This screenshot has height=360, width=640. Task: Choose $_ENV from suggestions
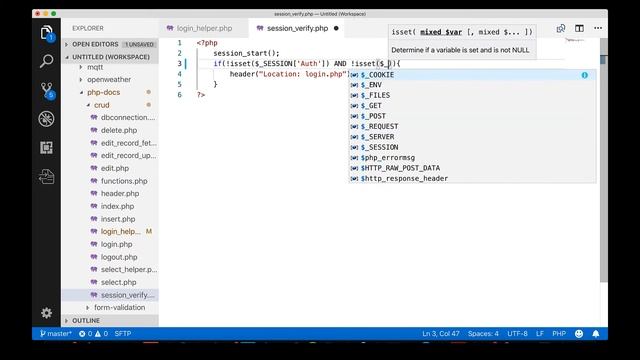tap(473, 85)
